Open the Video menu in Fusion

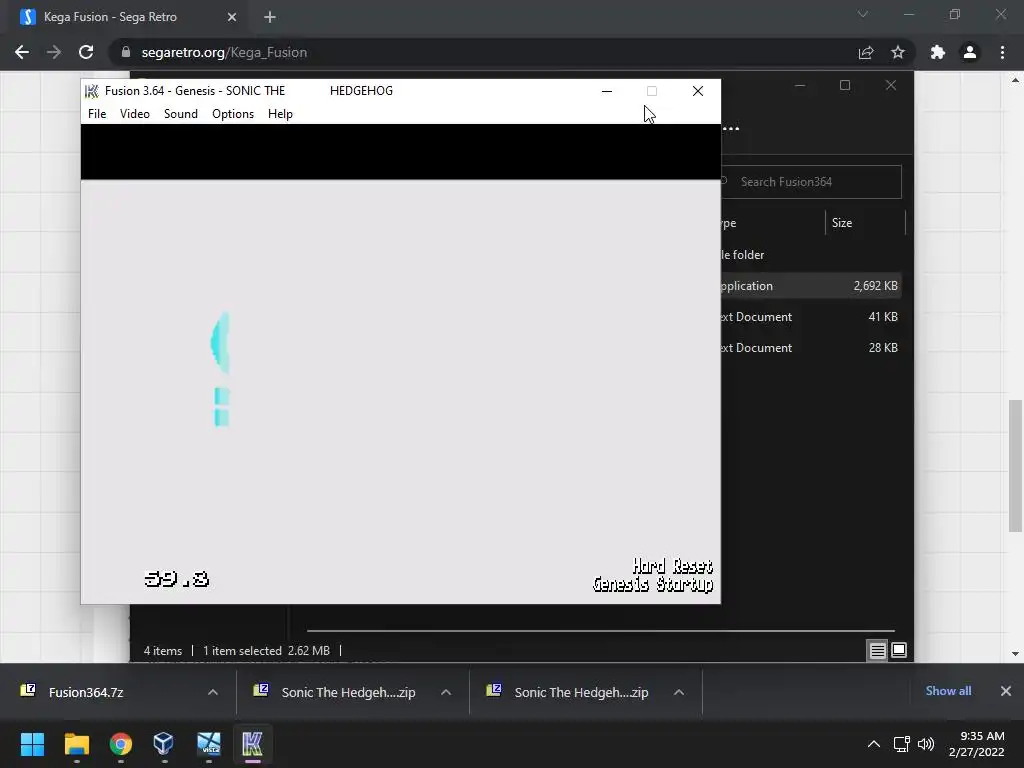[x=135, y=114]
